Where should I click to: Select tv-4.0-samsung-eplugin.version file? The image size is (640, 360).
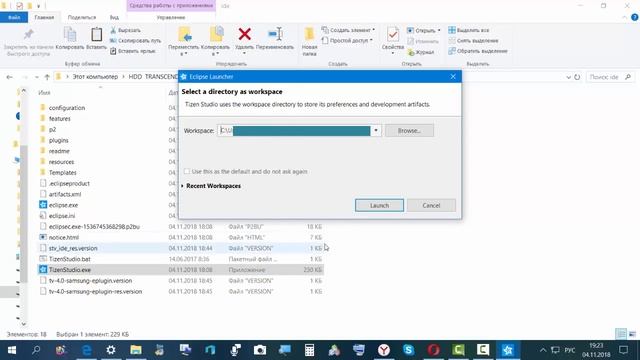click(x=90, y=281)
